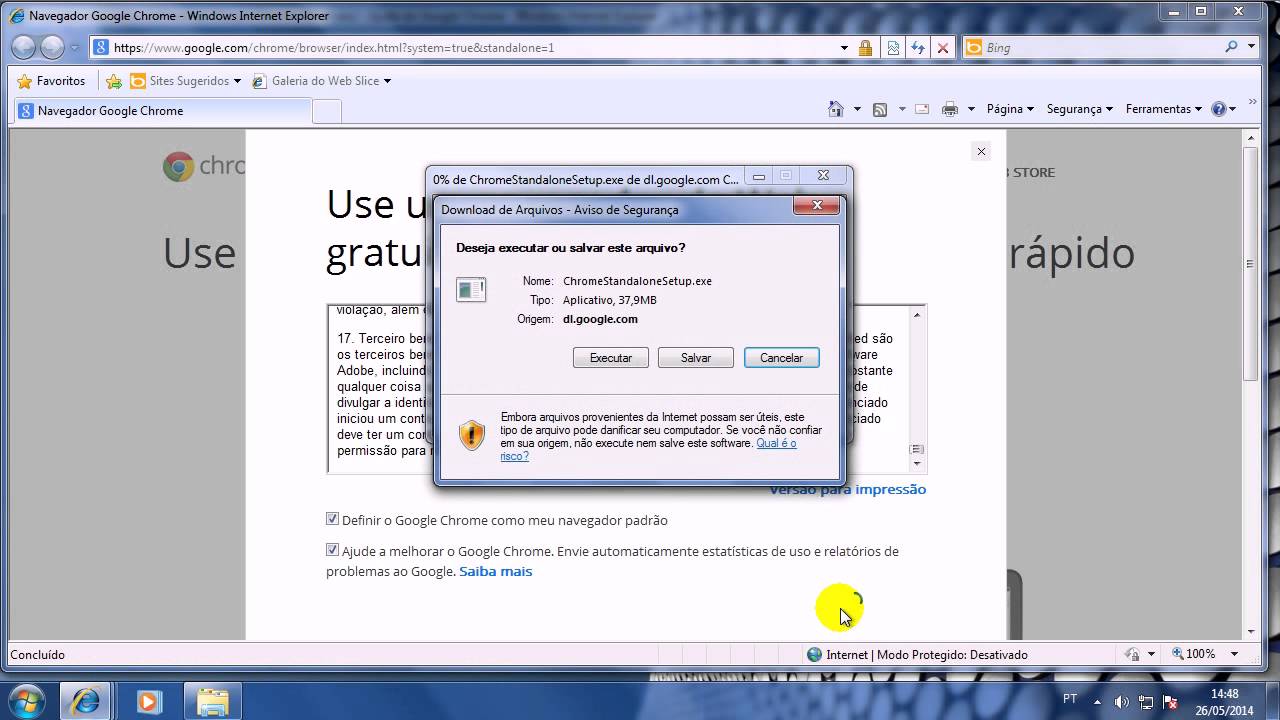The width and height of the screenshot is (1280, 720).
Task: Click the Executar button in the download dialog
Action: coord(610,358)
